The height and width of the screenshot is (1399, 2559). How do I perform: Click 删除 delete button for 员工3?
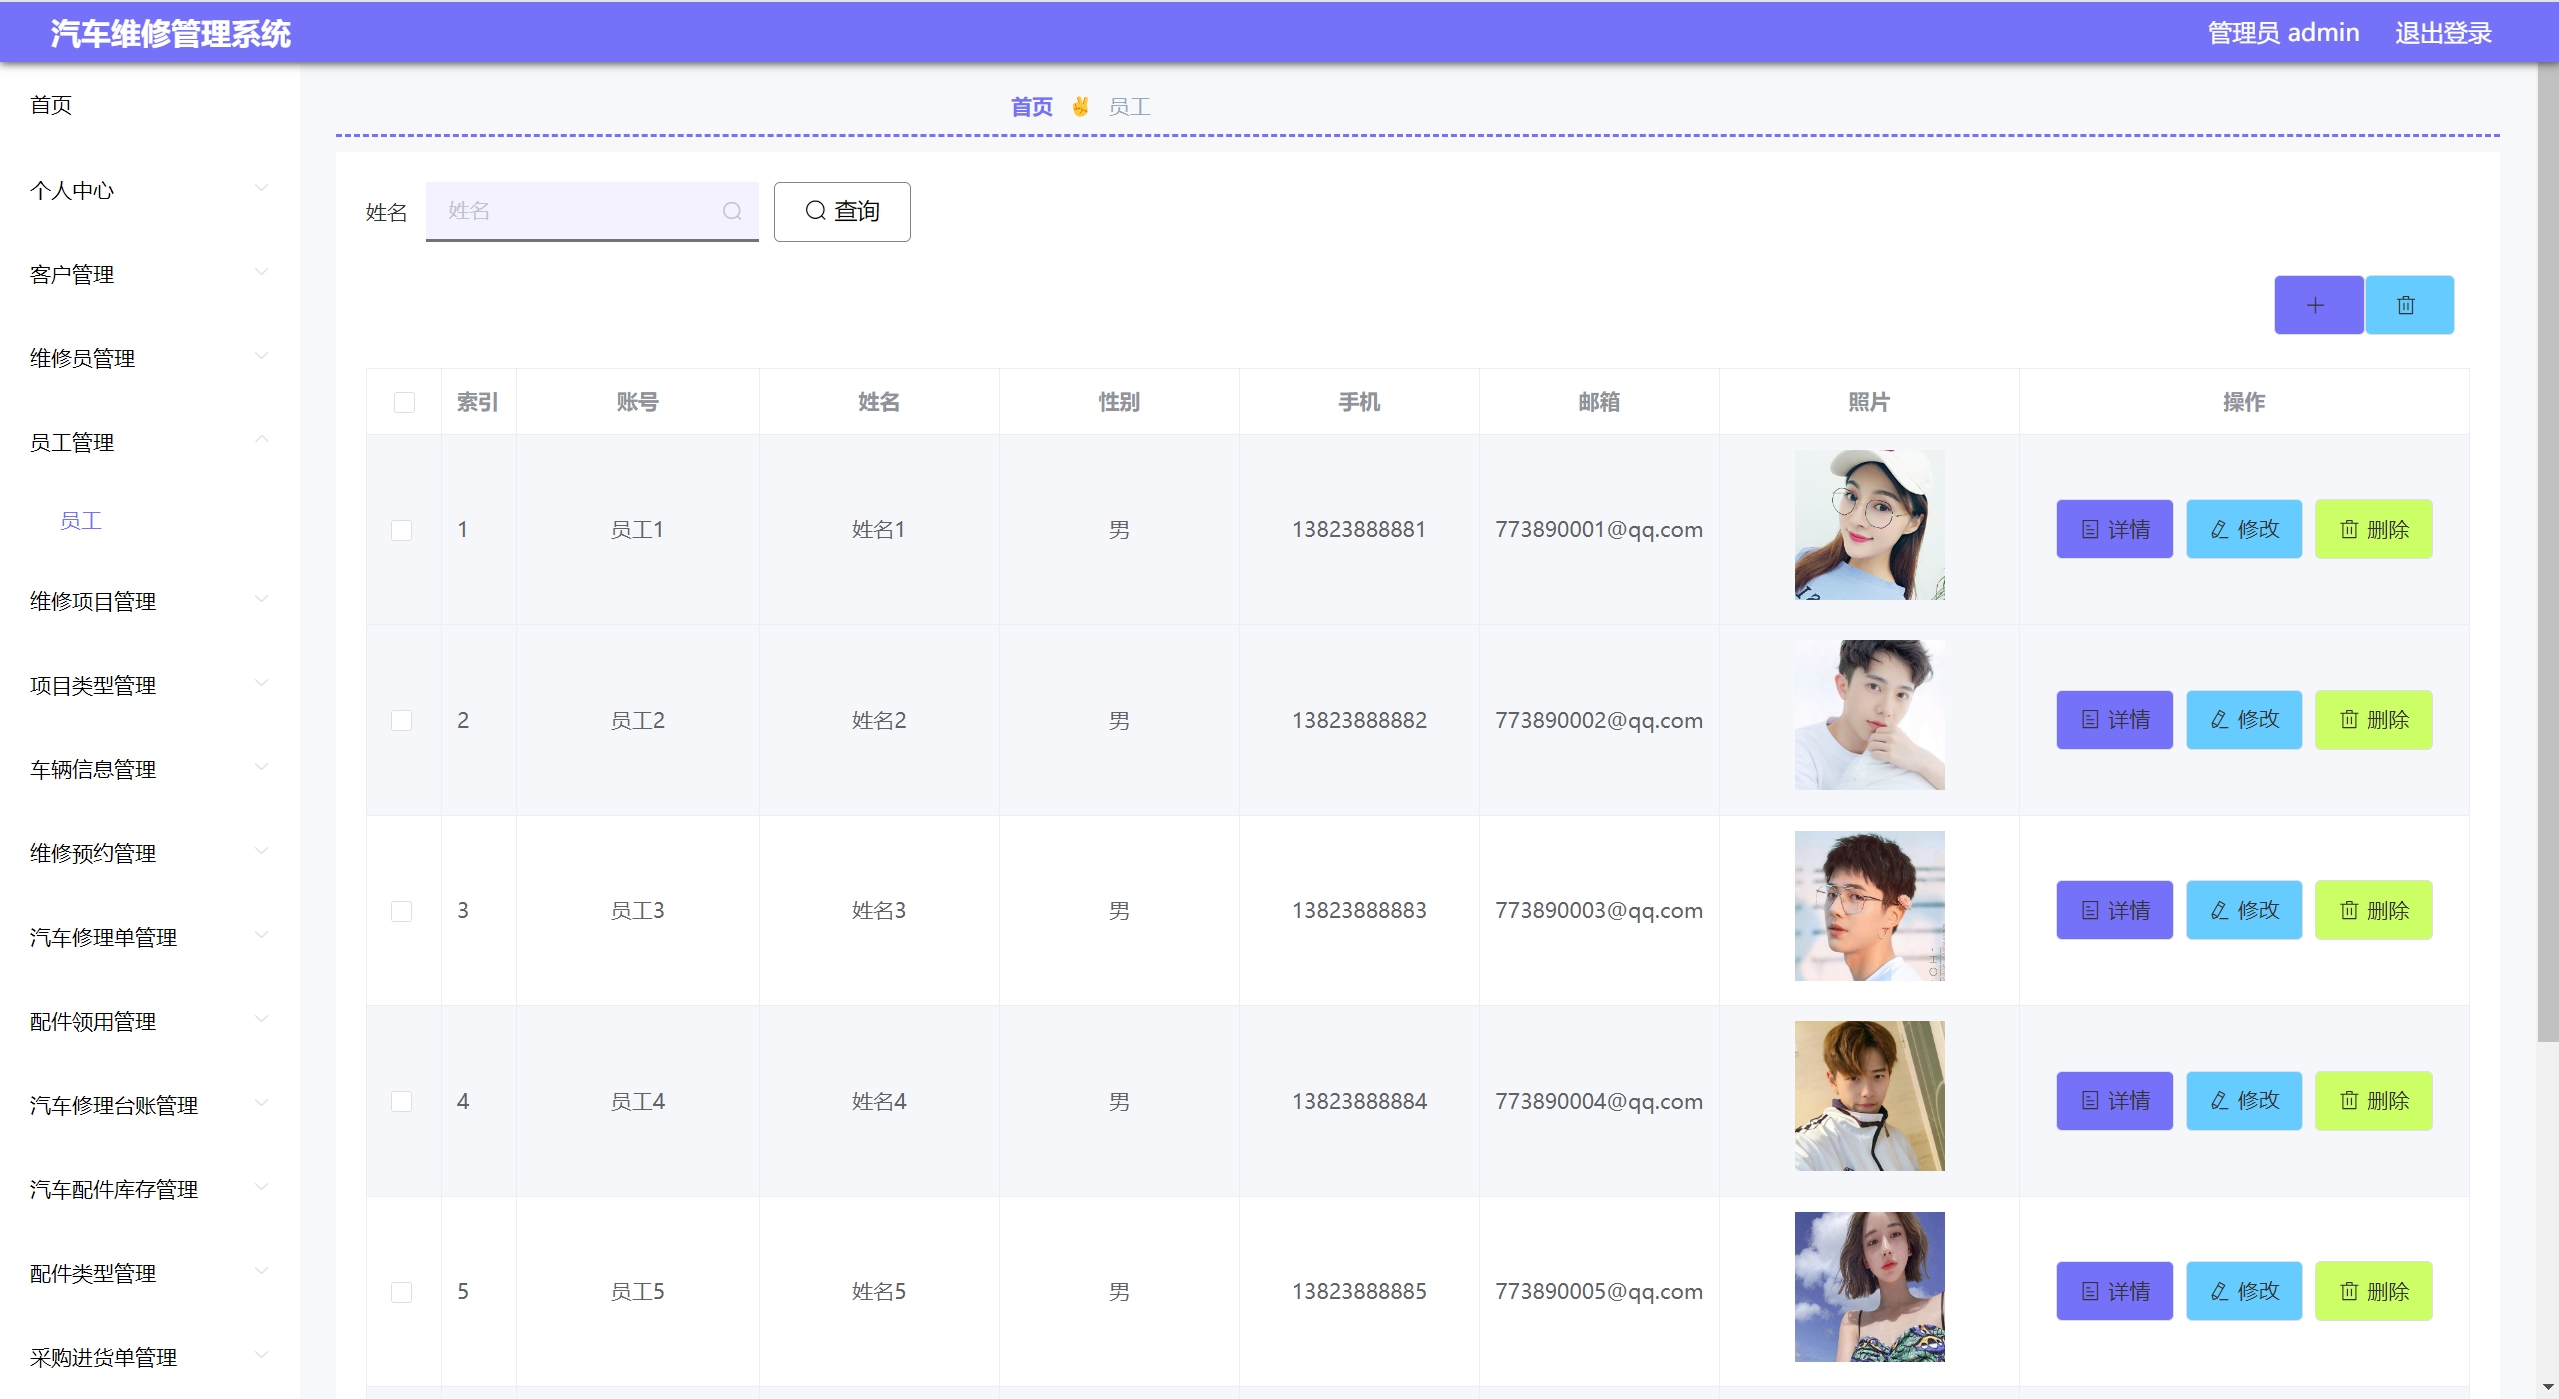[2372, 910]
